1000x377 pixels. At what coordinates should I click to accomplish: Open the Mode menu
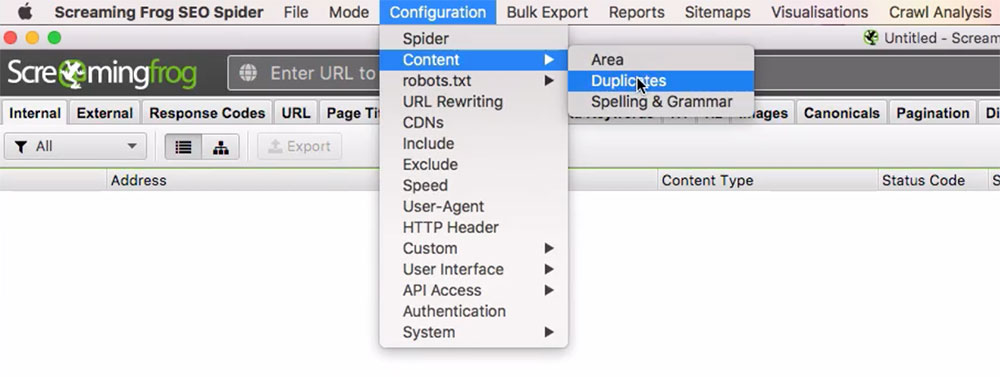coord(349,12)
